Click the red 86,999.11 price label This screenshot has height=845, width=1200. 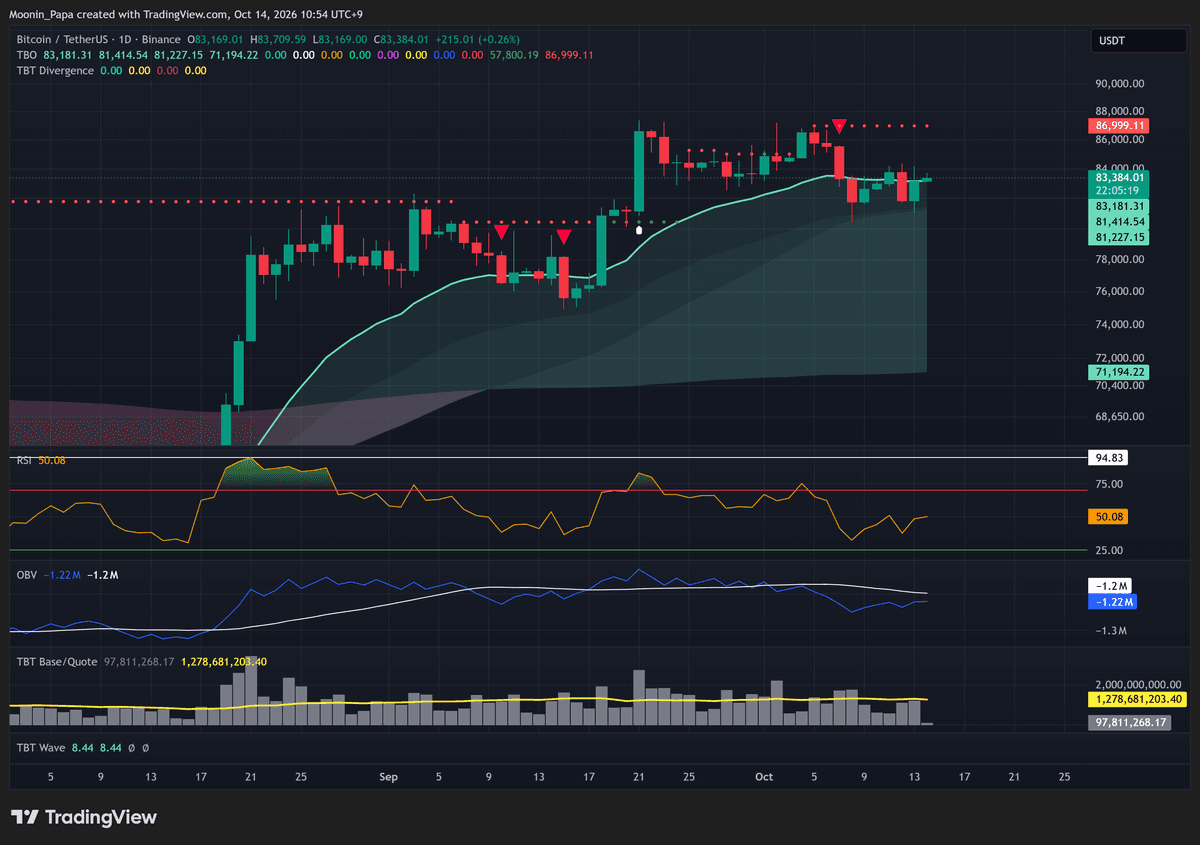click(x=1120, y=126)
